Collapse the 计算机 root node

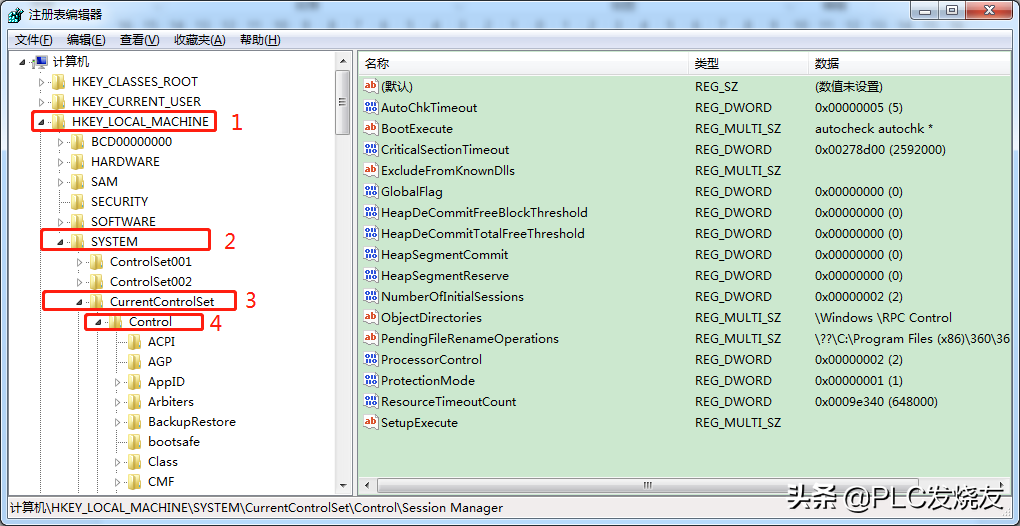coord(23,62)
